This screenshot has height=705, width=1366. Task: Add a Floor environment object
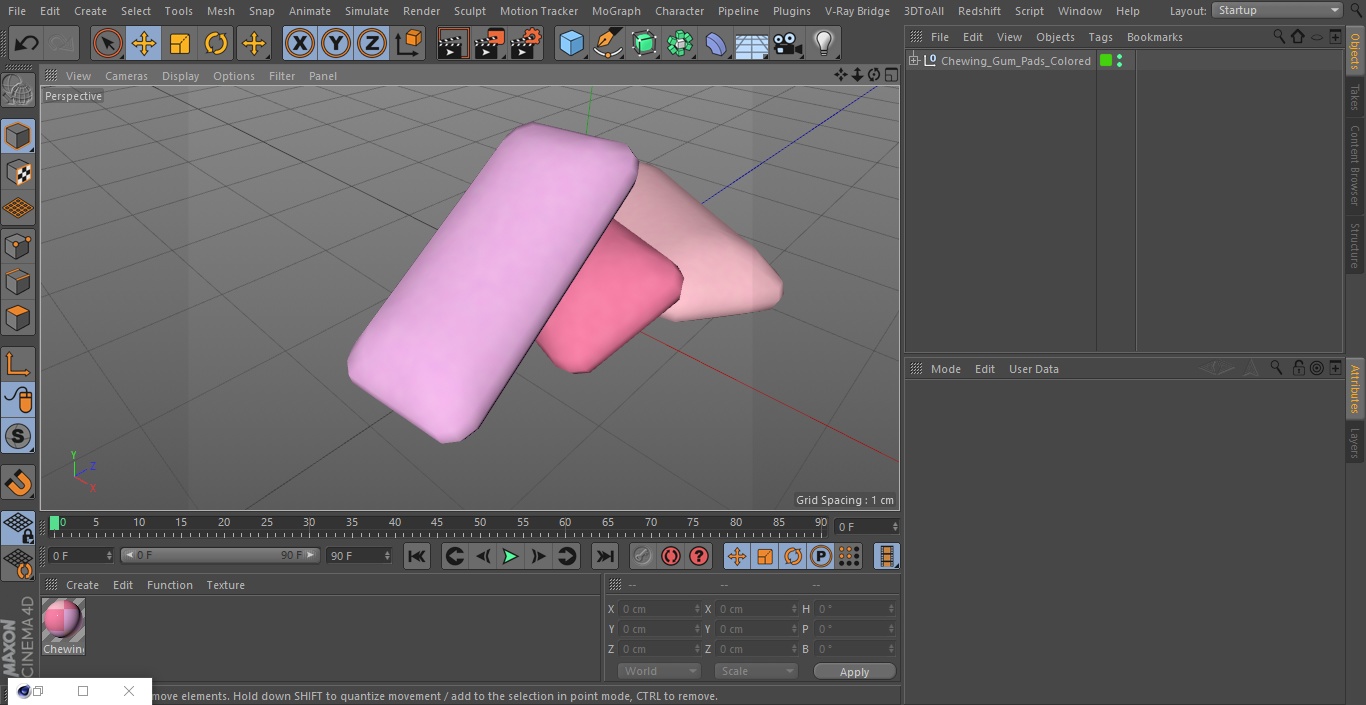[752, 43]
